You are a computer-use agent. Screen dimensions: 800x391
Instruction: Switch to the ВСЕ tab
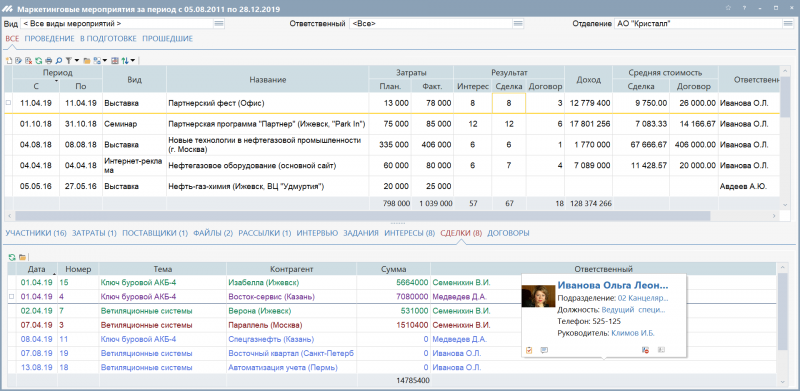(x=12, y=39)
